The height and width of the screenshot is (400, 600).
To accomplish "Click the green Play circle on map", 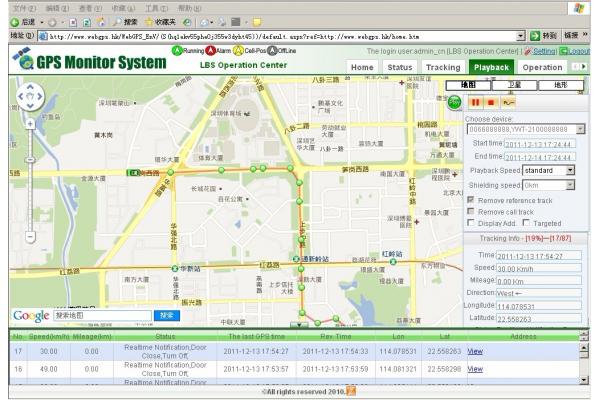I will [454, 102].
